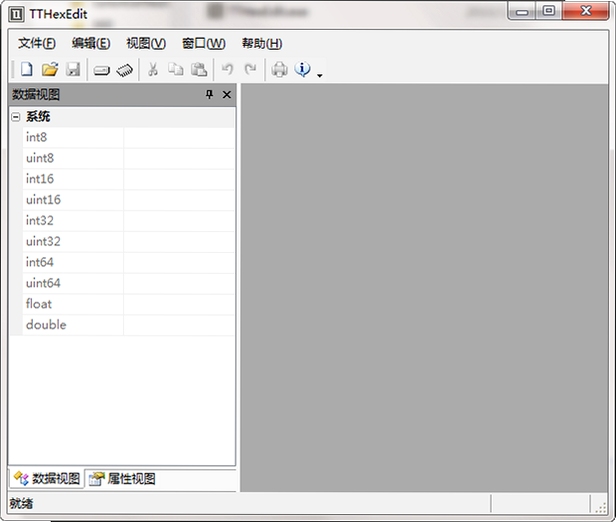Click the Redo arrow icon

pos(250,70)
